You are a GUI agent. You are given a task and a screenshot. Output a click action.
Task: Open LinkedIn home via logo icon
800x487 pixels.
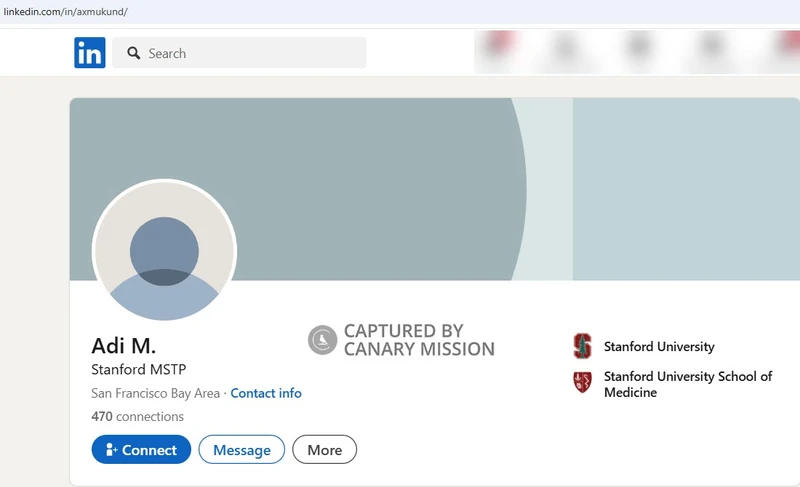[90, 53]
